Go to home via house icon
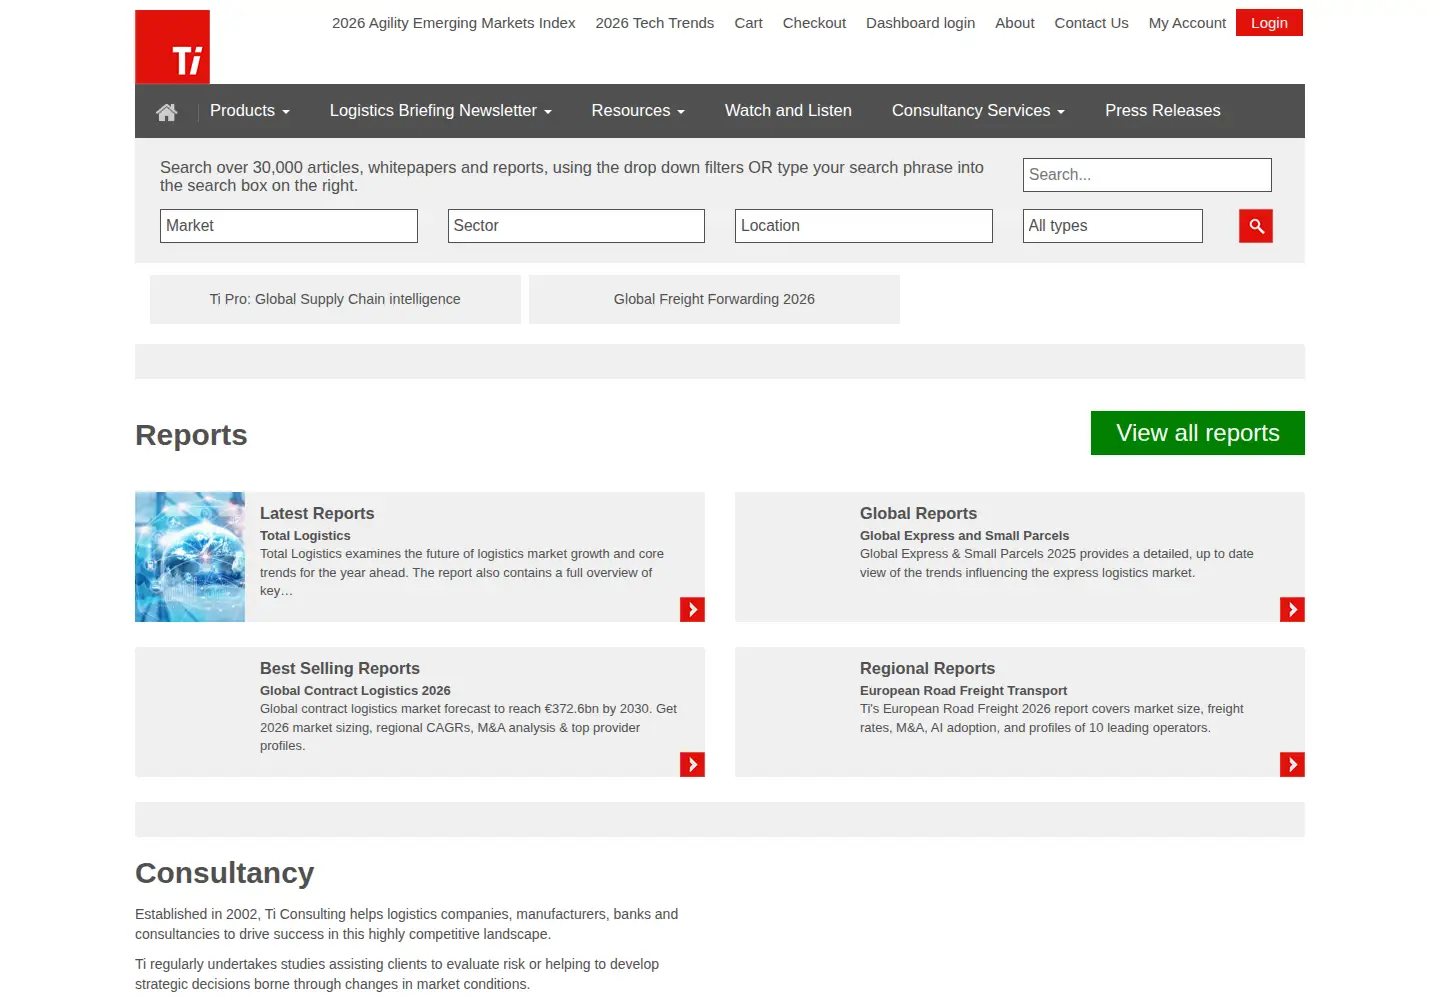The image size is (1440, 1000). point(167,112)
